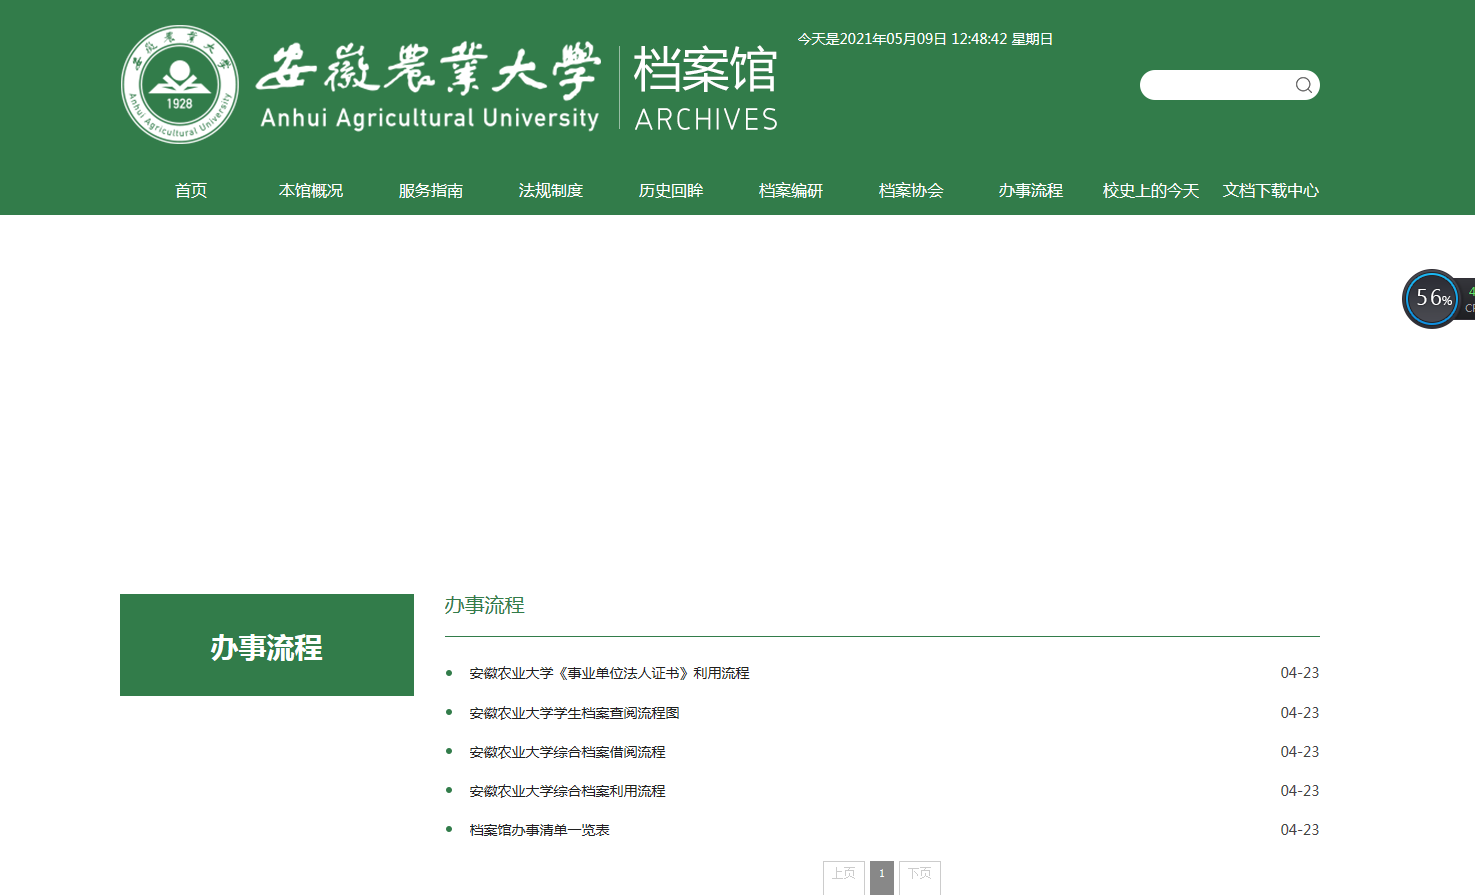This screenshot has width=1475, height=895.
Task: Select 服务指南 in the navigation bar
Action: coord(431,190)
